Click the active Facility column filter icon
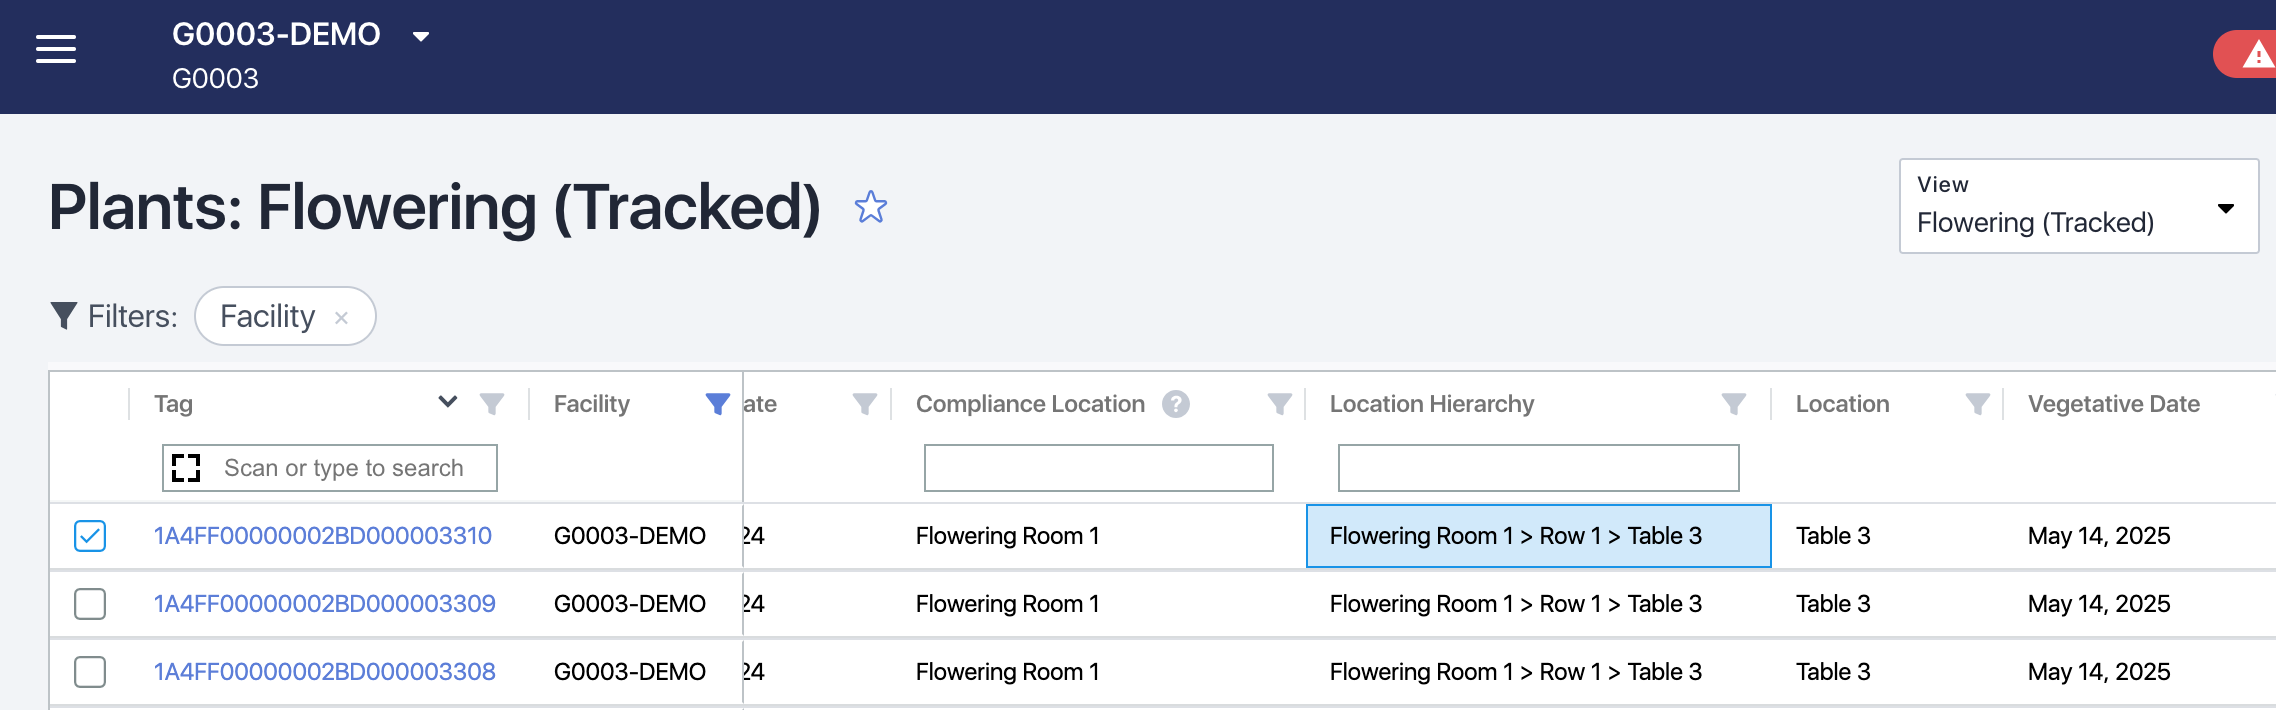This screenshot has width=2276, height=710. pos(717,404)
